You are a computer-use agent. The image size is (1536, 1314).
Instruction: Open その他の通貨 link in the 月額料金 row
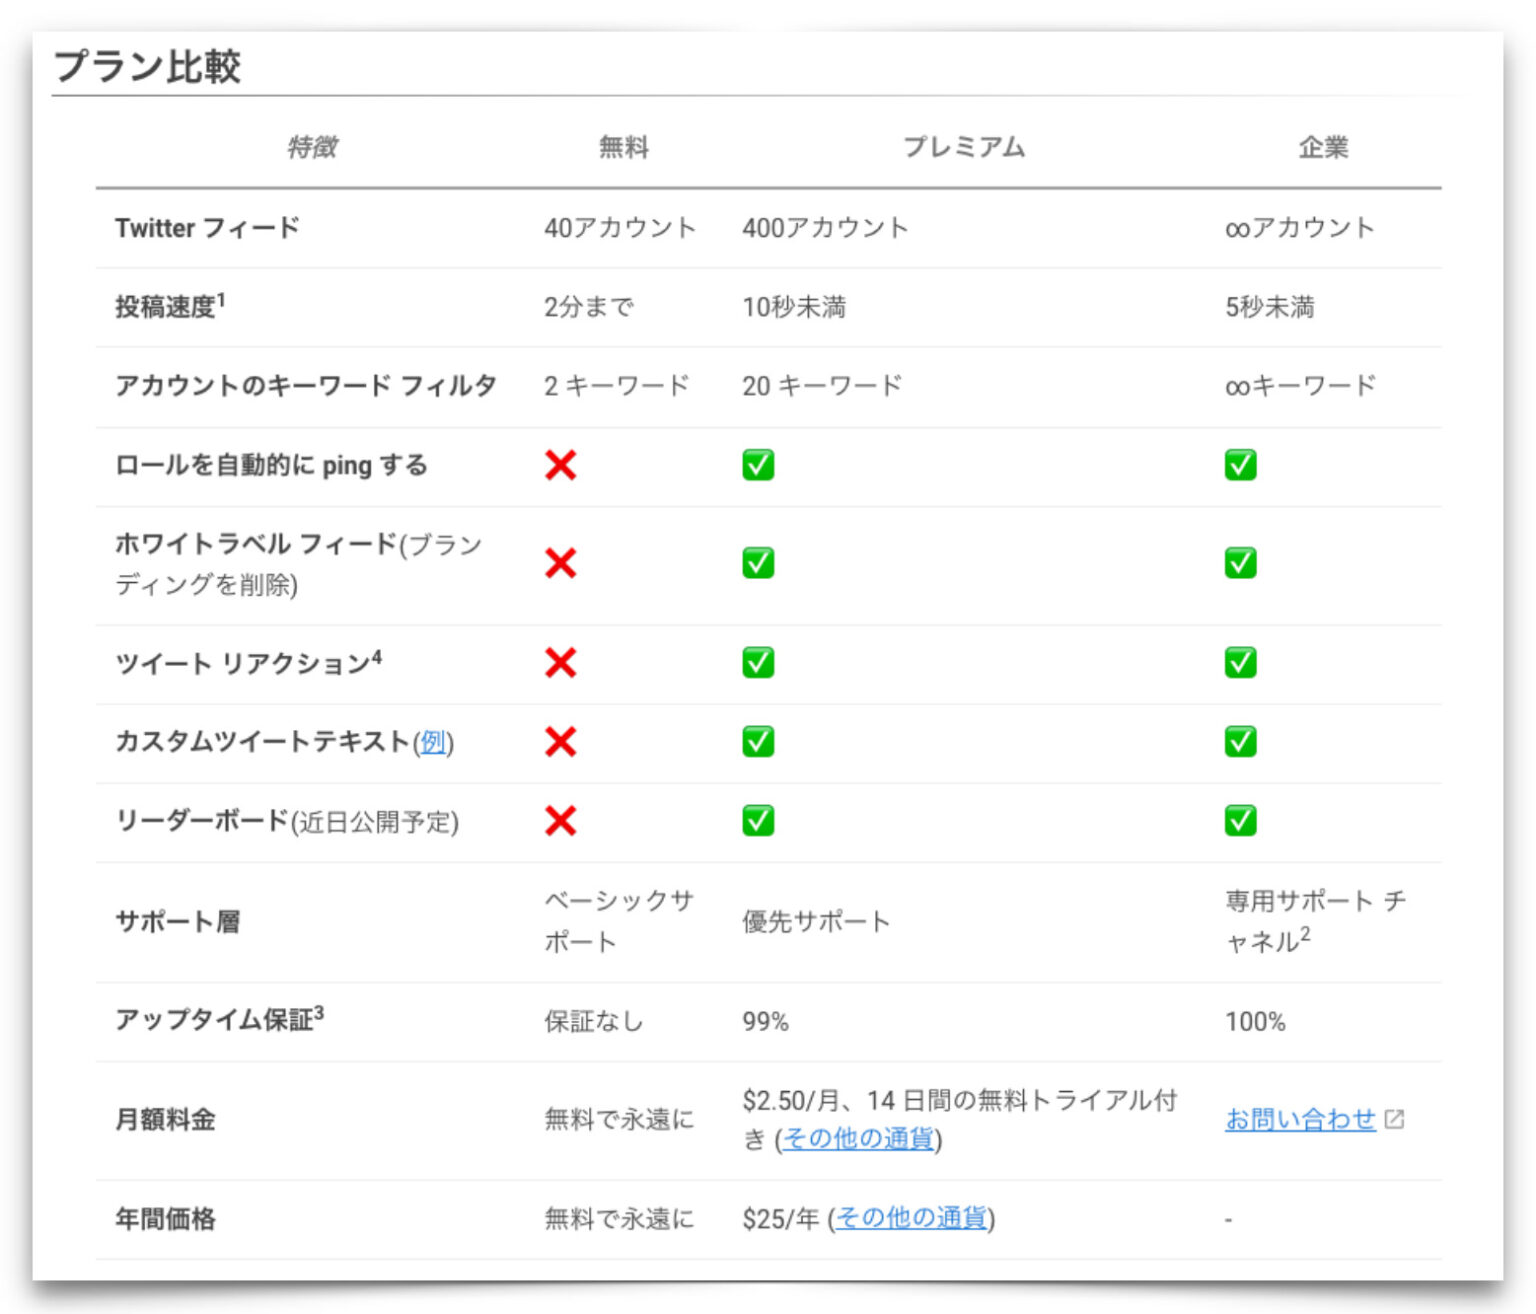pos(860,1139)
